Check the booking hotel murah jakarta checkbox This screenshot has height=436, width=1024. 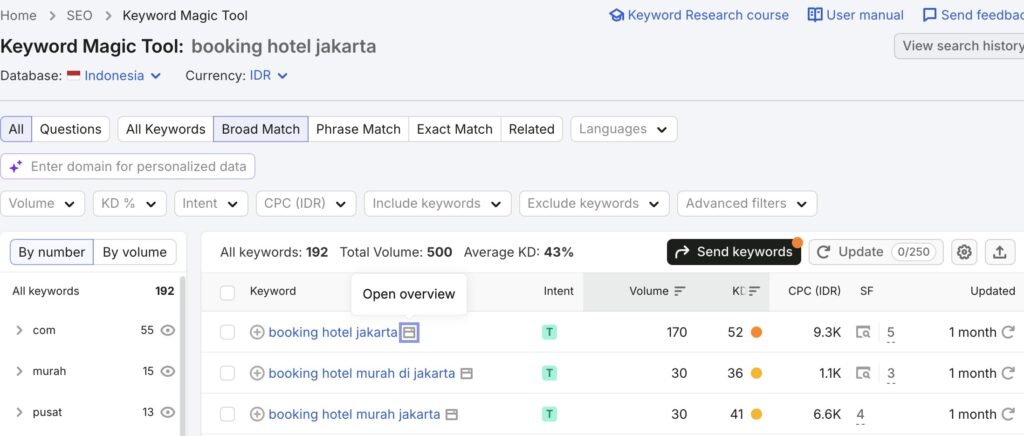pos(227,414)
